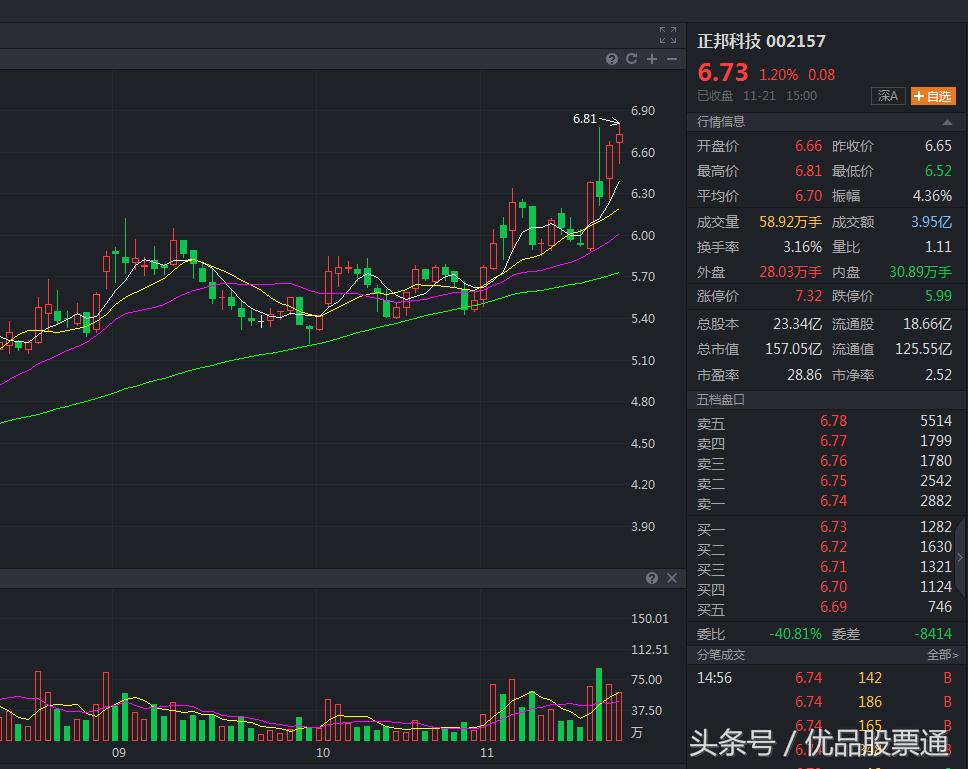Image resolution: width=968 pixels, height=769 pixels.
Task: Collapse the 行情信息 panel with its arrow
Action: [946, 121]
